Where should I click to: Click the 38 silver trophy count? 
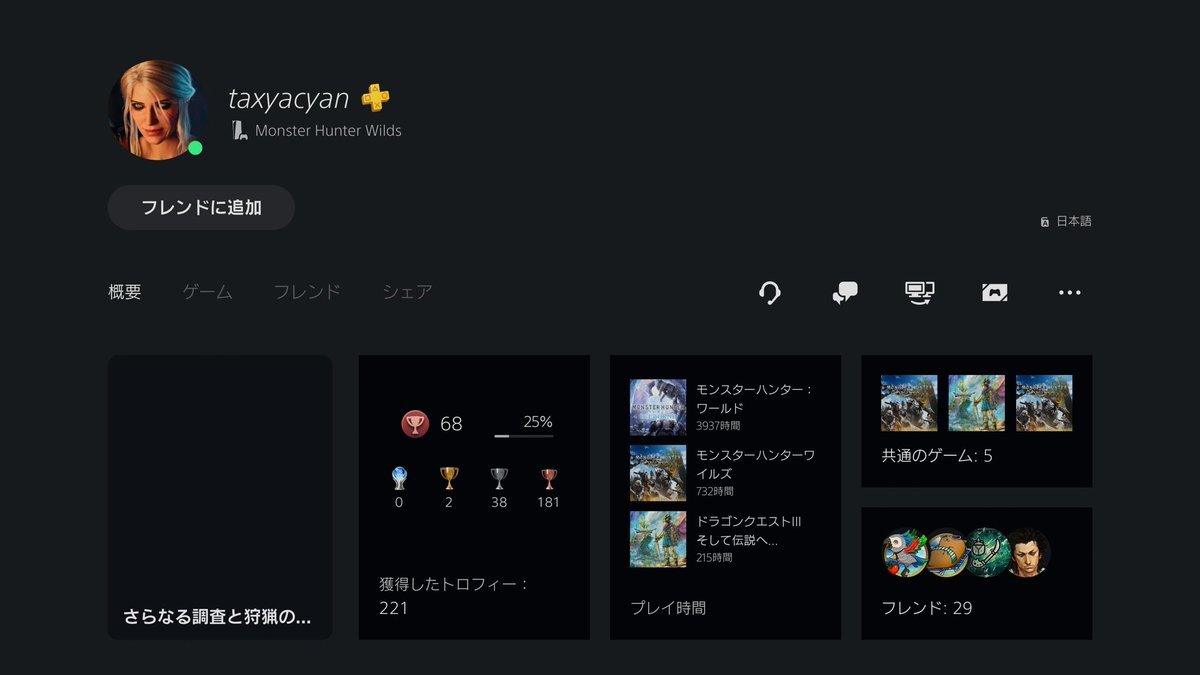click(499, 502)
